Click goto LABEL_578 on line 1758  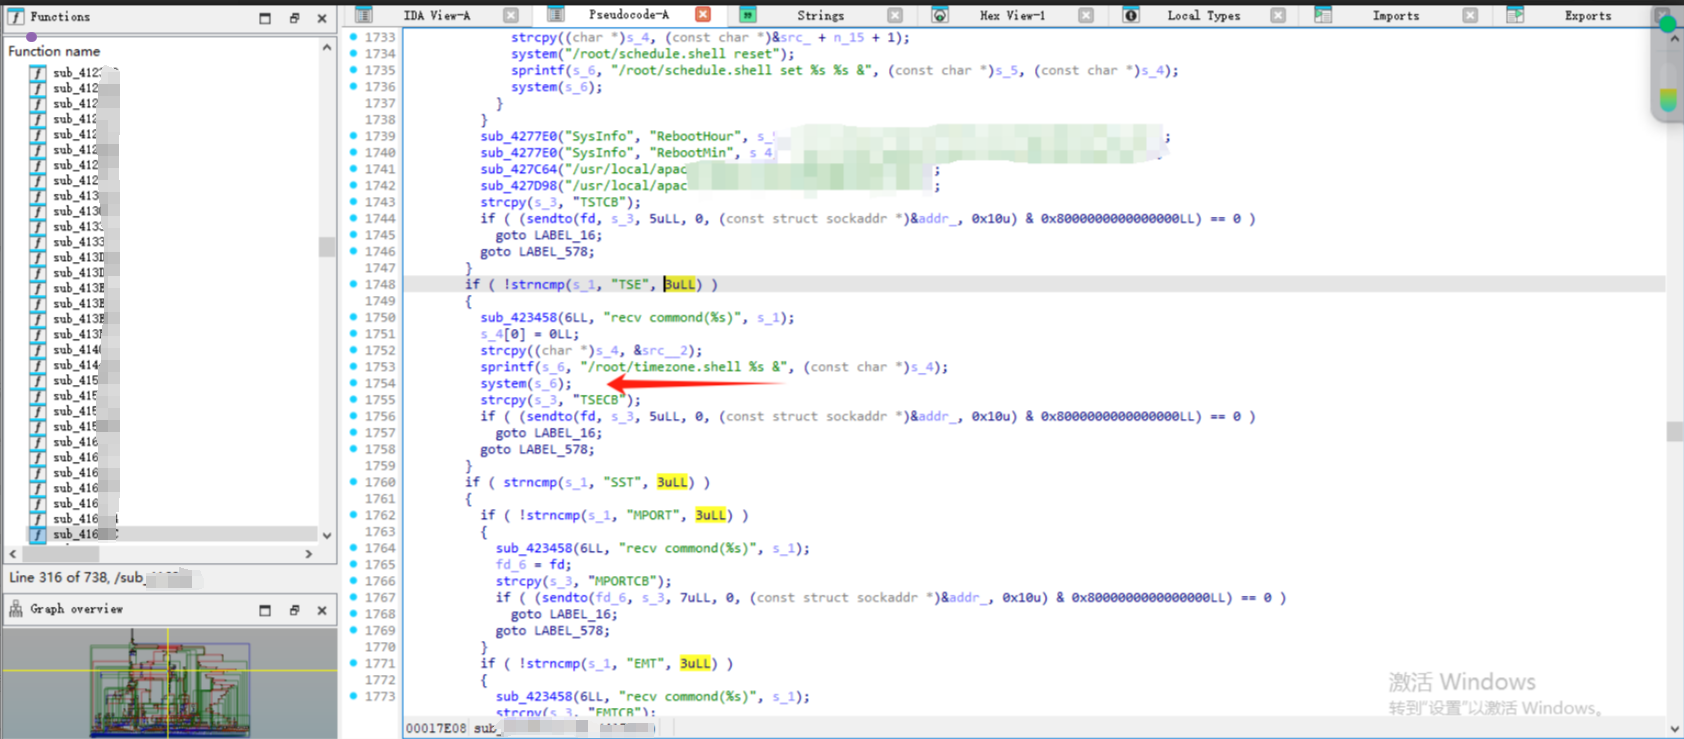click(537, 449)
